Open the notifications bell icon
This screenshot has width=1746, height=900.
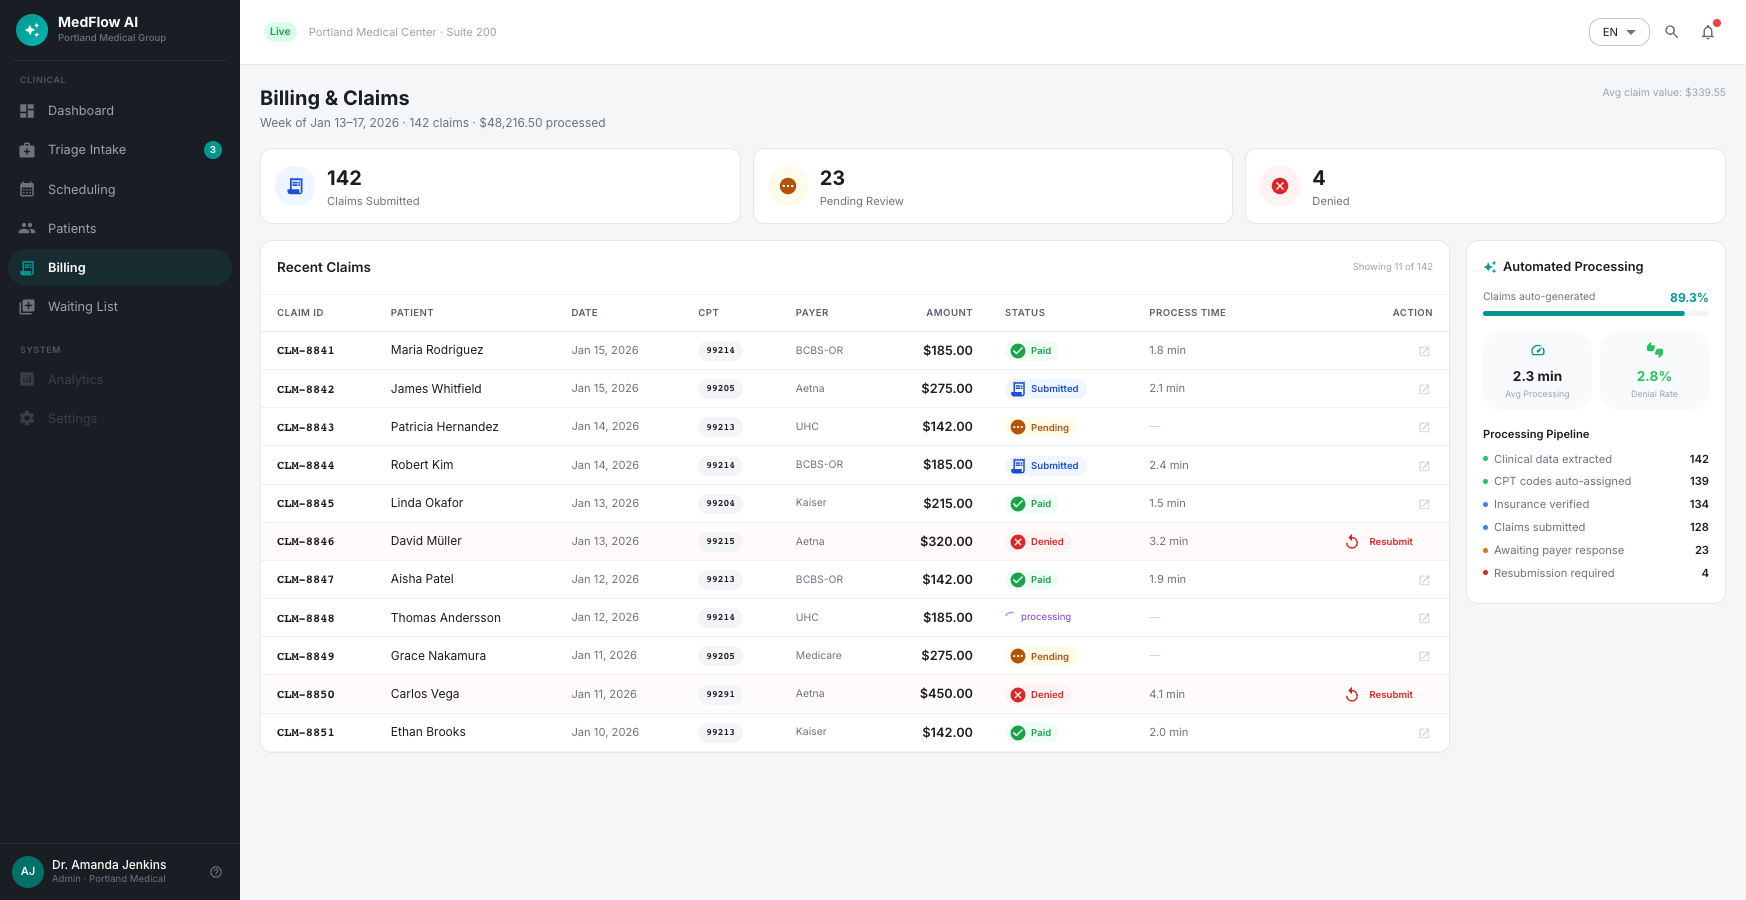pos(1708,32)
